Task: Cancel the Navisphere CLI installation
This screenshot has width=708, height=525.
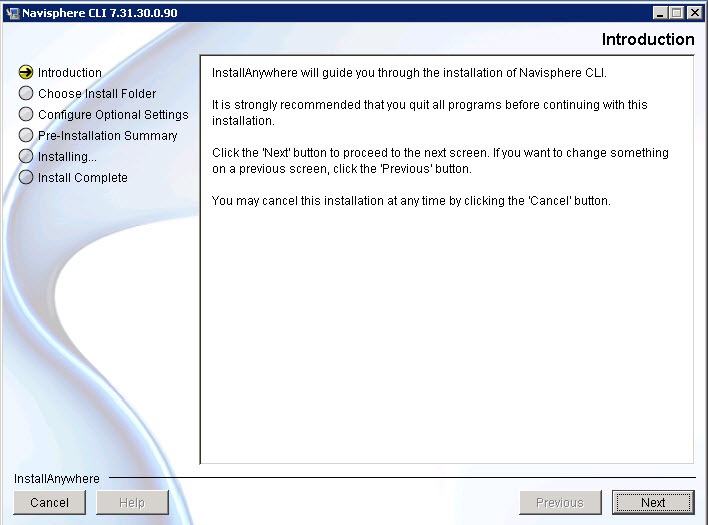Action: click(49, 502)
